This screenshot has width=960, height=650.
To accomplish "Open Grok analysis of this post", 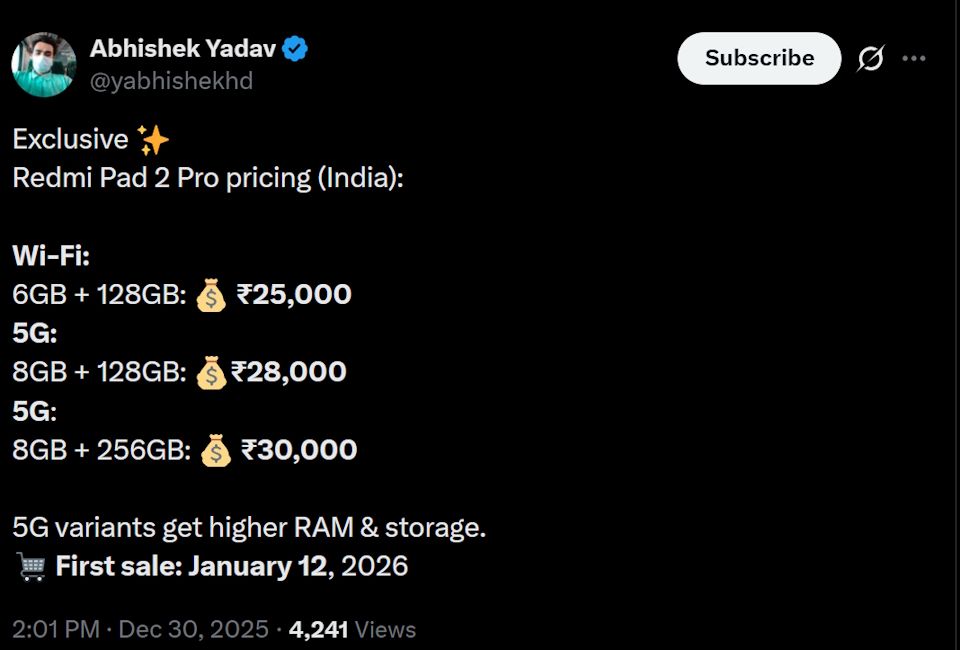I will coord(871,58).
